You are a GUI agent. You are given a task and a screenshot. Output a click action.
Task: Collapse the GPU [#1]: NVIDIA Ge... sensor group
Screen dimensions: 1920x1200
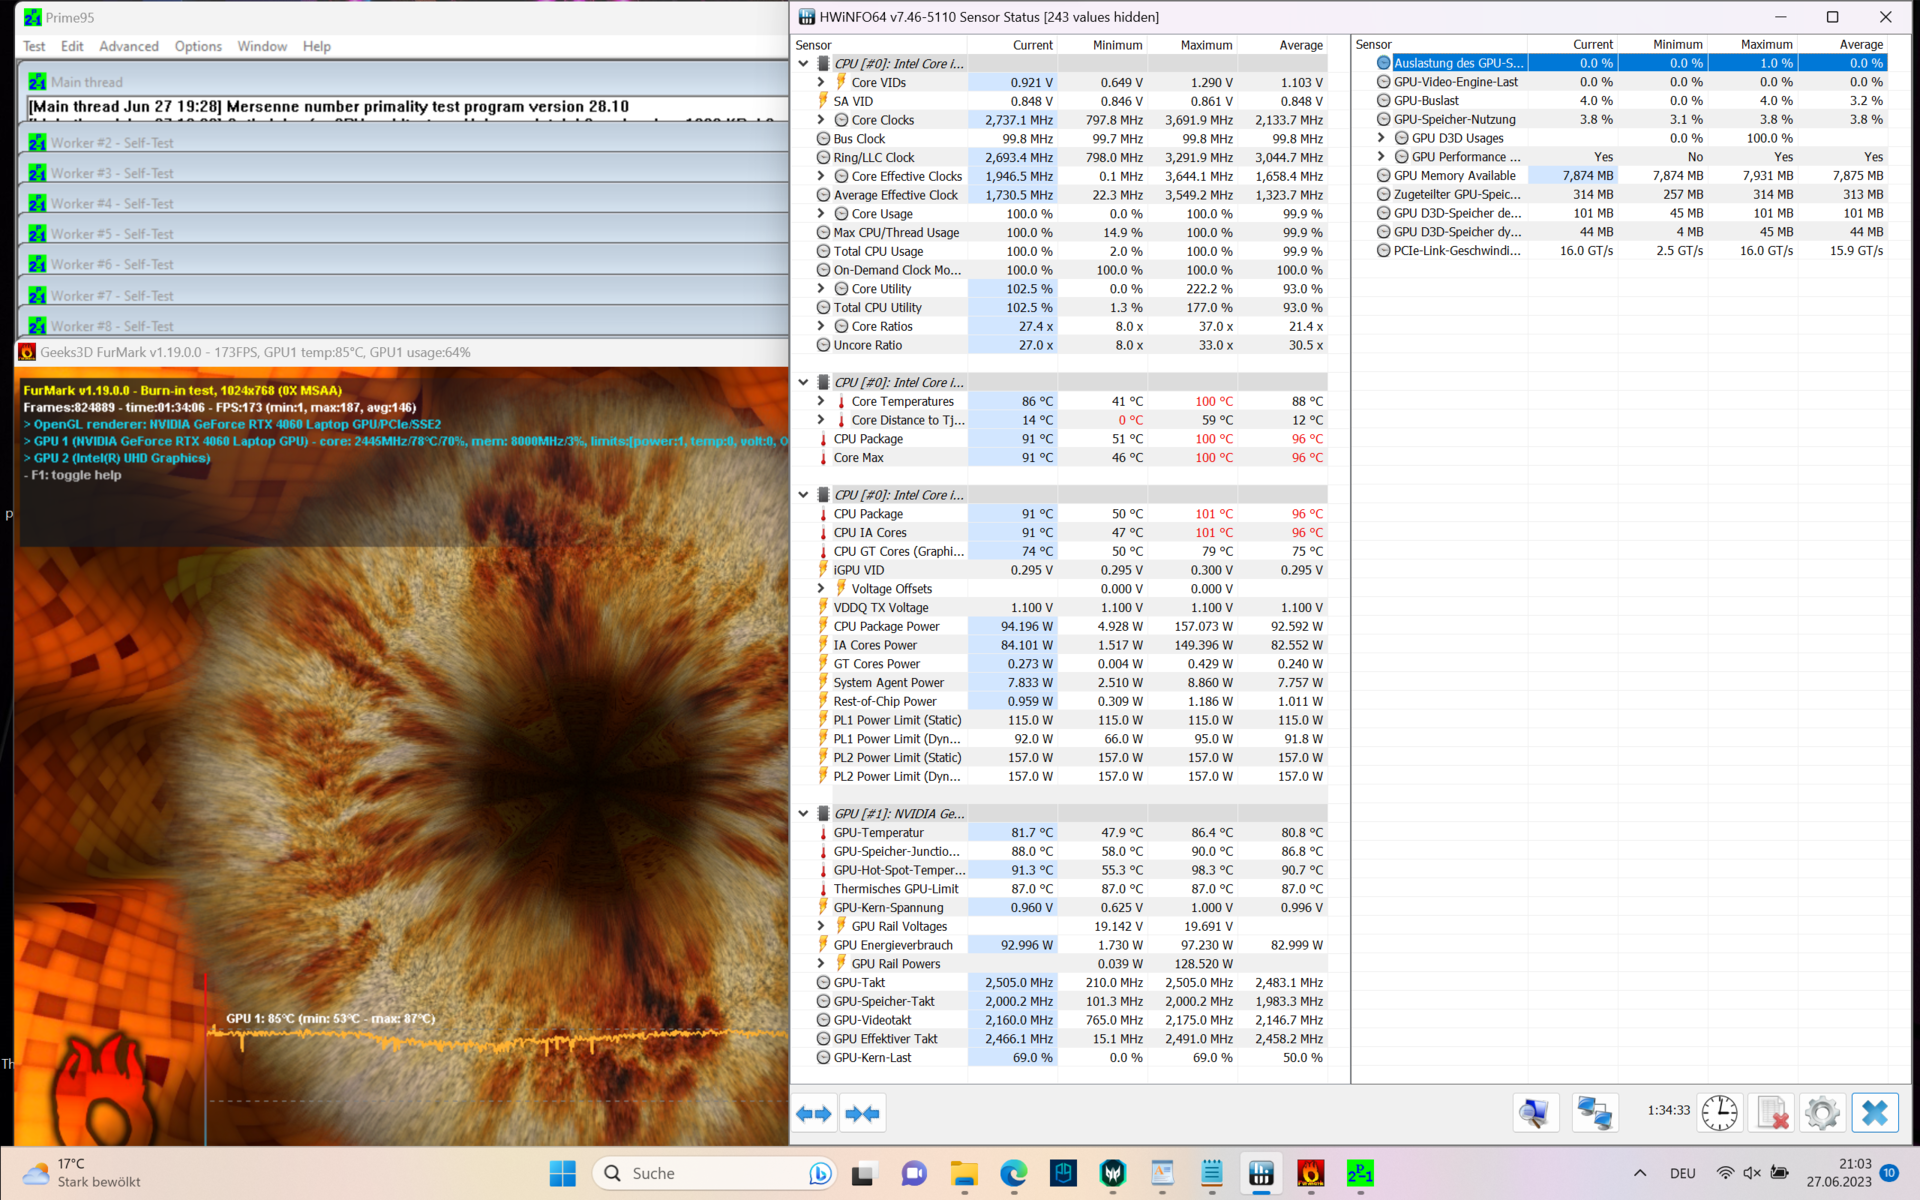point(803,814)
